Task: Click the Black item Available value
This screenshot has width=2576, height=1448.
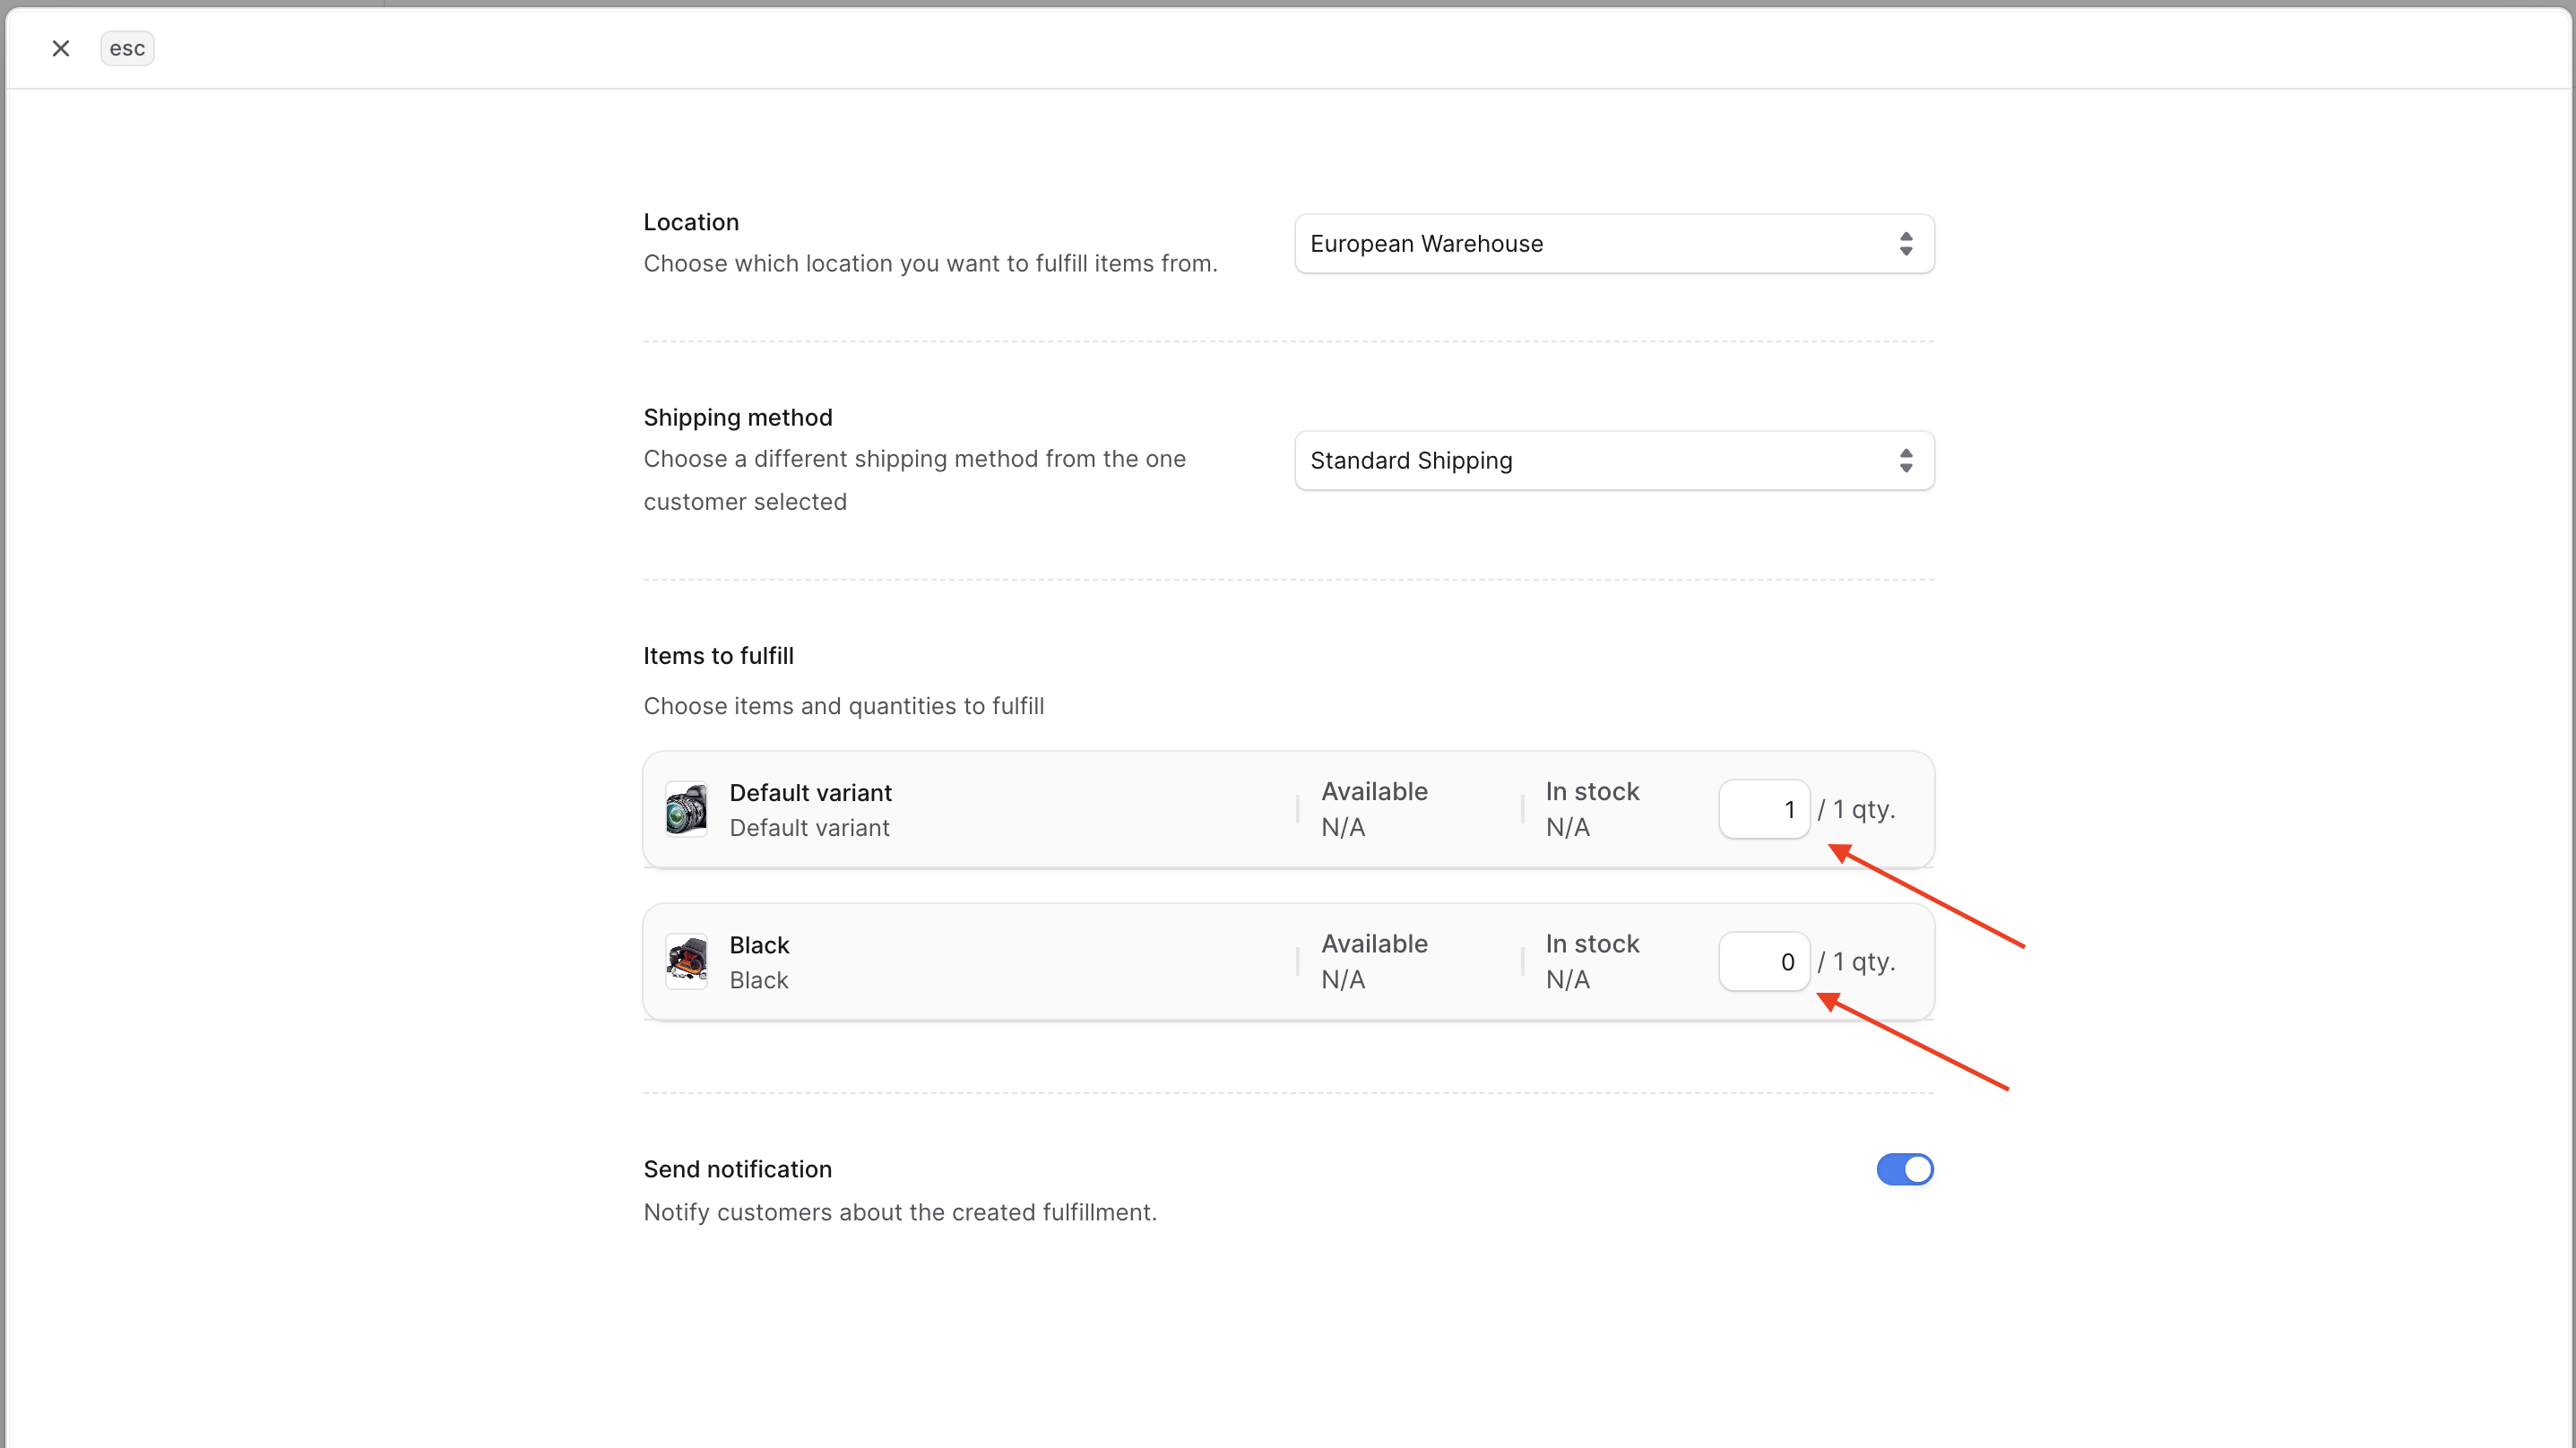Action: (1342, 979)
